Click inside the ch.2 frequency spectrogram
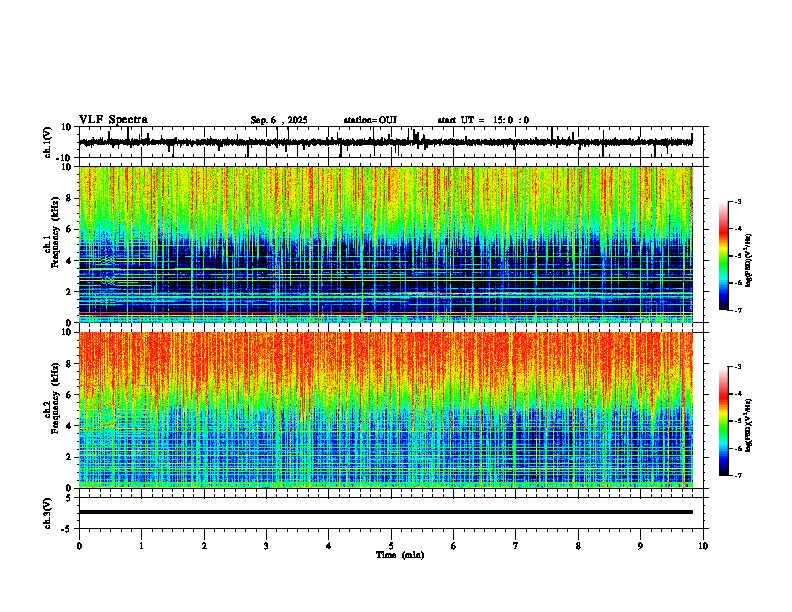This screenshot has height=612, width=792. click(x=385, y=410)
